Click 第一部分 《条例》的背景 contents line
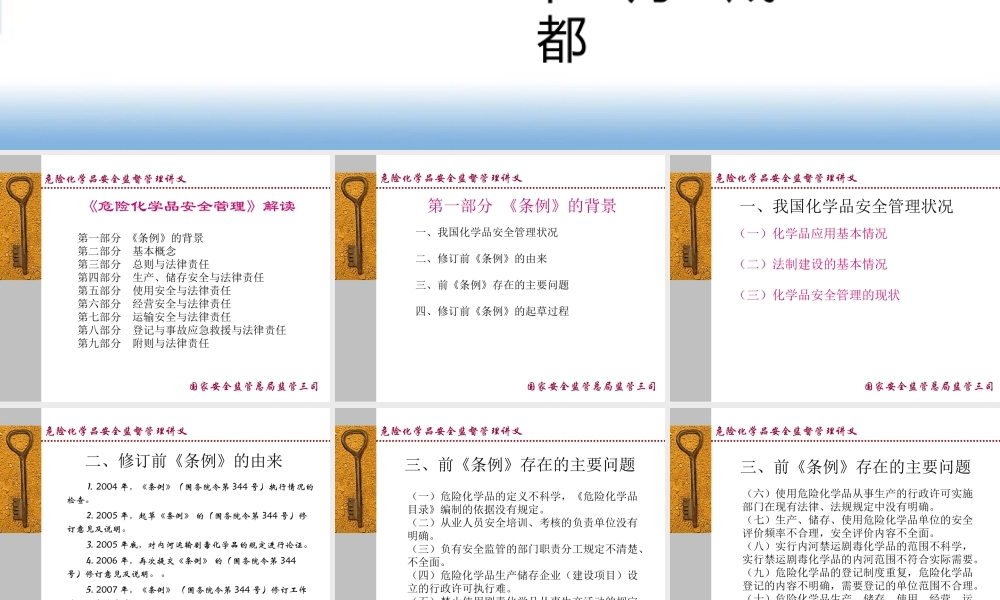 [140, 238]
